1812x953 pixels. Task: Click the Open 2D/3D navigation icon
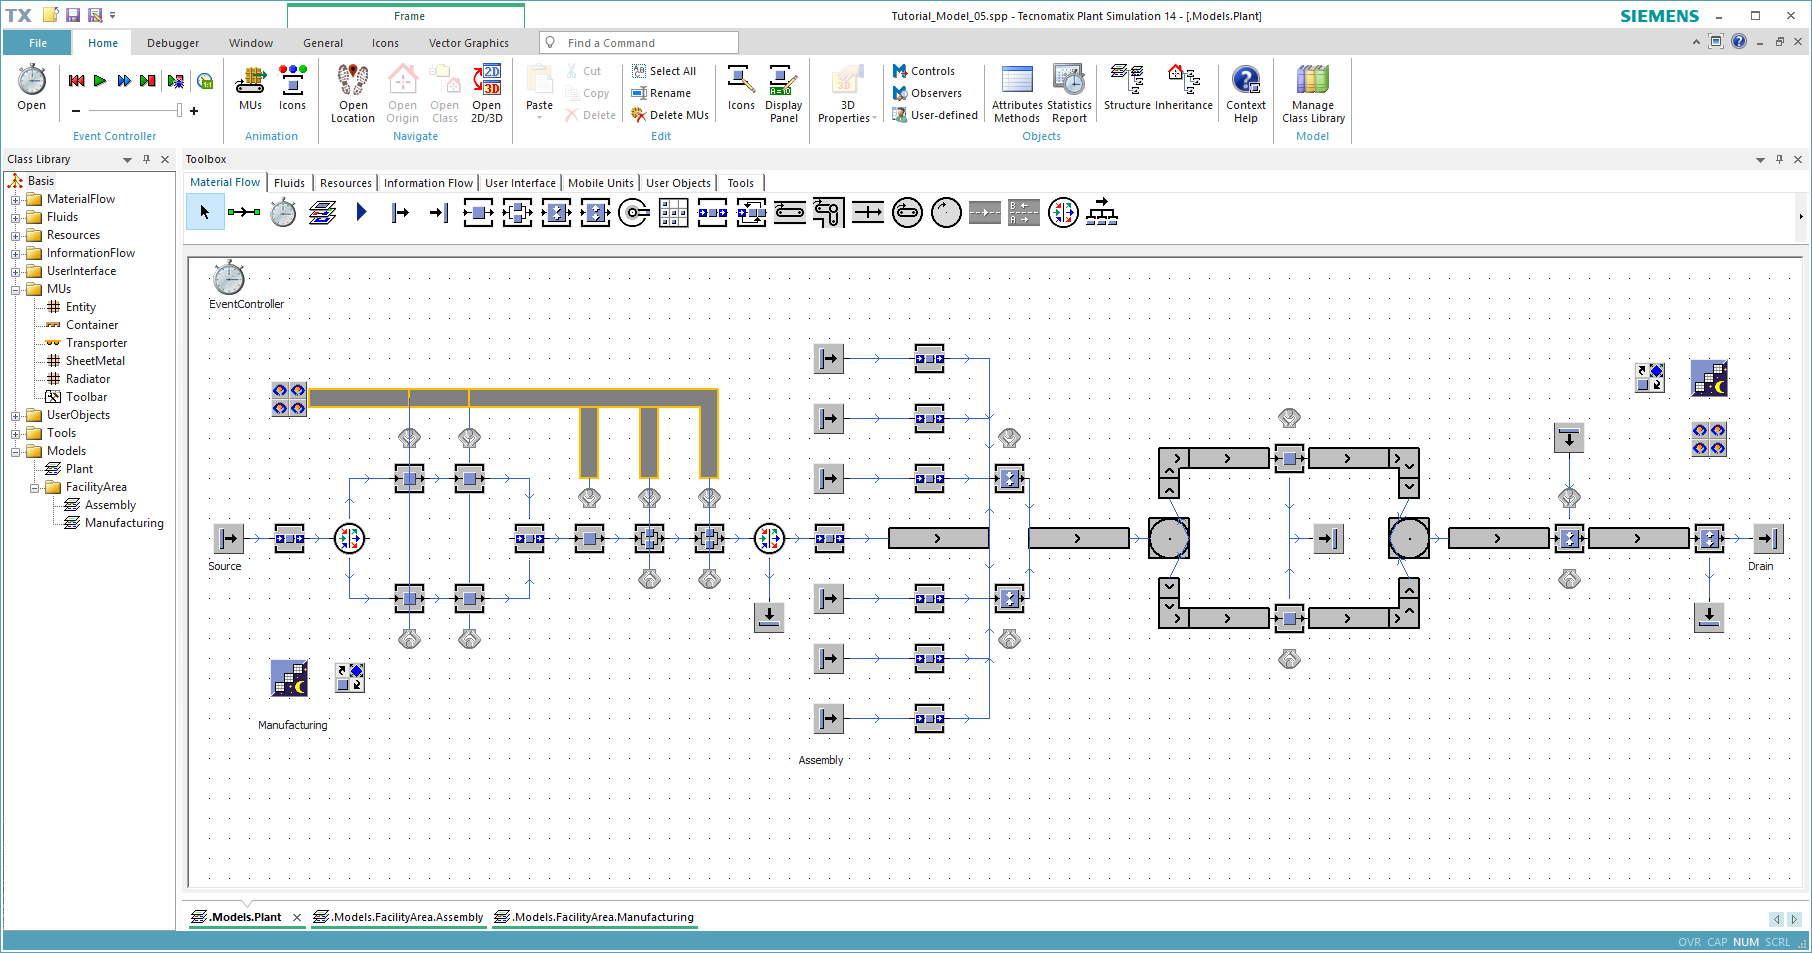[x=487, y=92]
